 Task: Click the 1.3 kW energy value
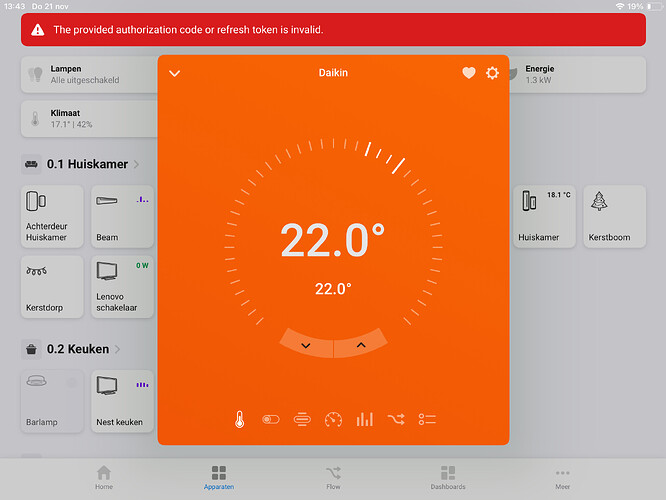[x=538, y=80]
